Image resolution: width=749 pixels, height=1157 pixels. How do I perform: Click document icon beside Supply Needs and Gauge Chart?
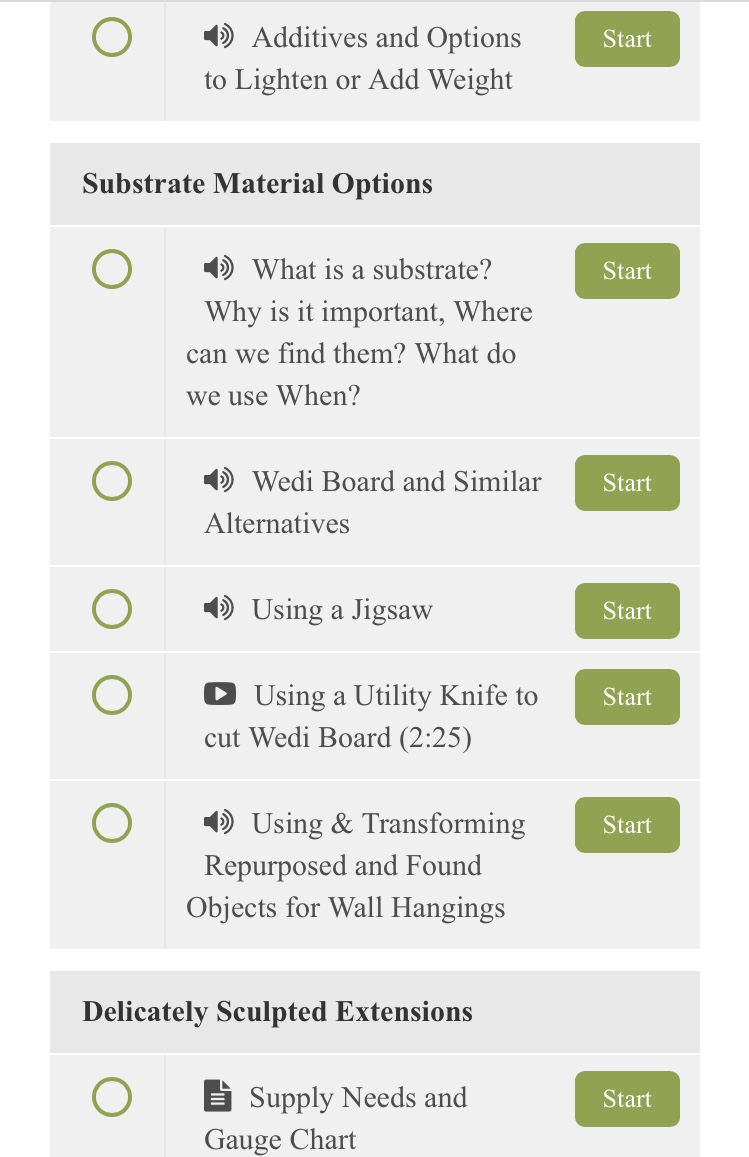(218, 1096)
